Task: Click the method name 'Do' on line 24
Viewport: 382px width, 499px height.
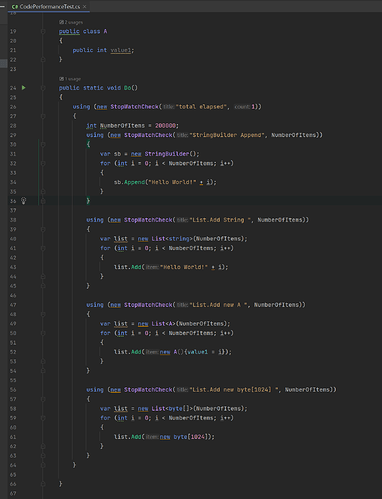Action: pos(128,88)
